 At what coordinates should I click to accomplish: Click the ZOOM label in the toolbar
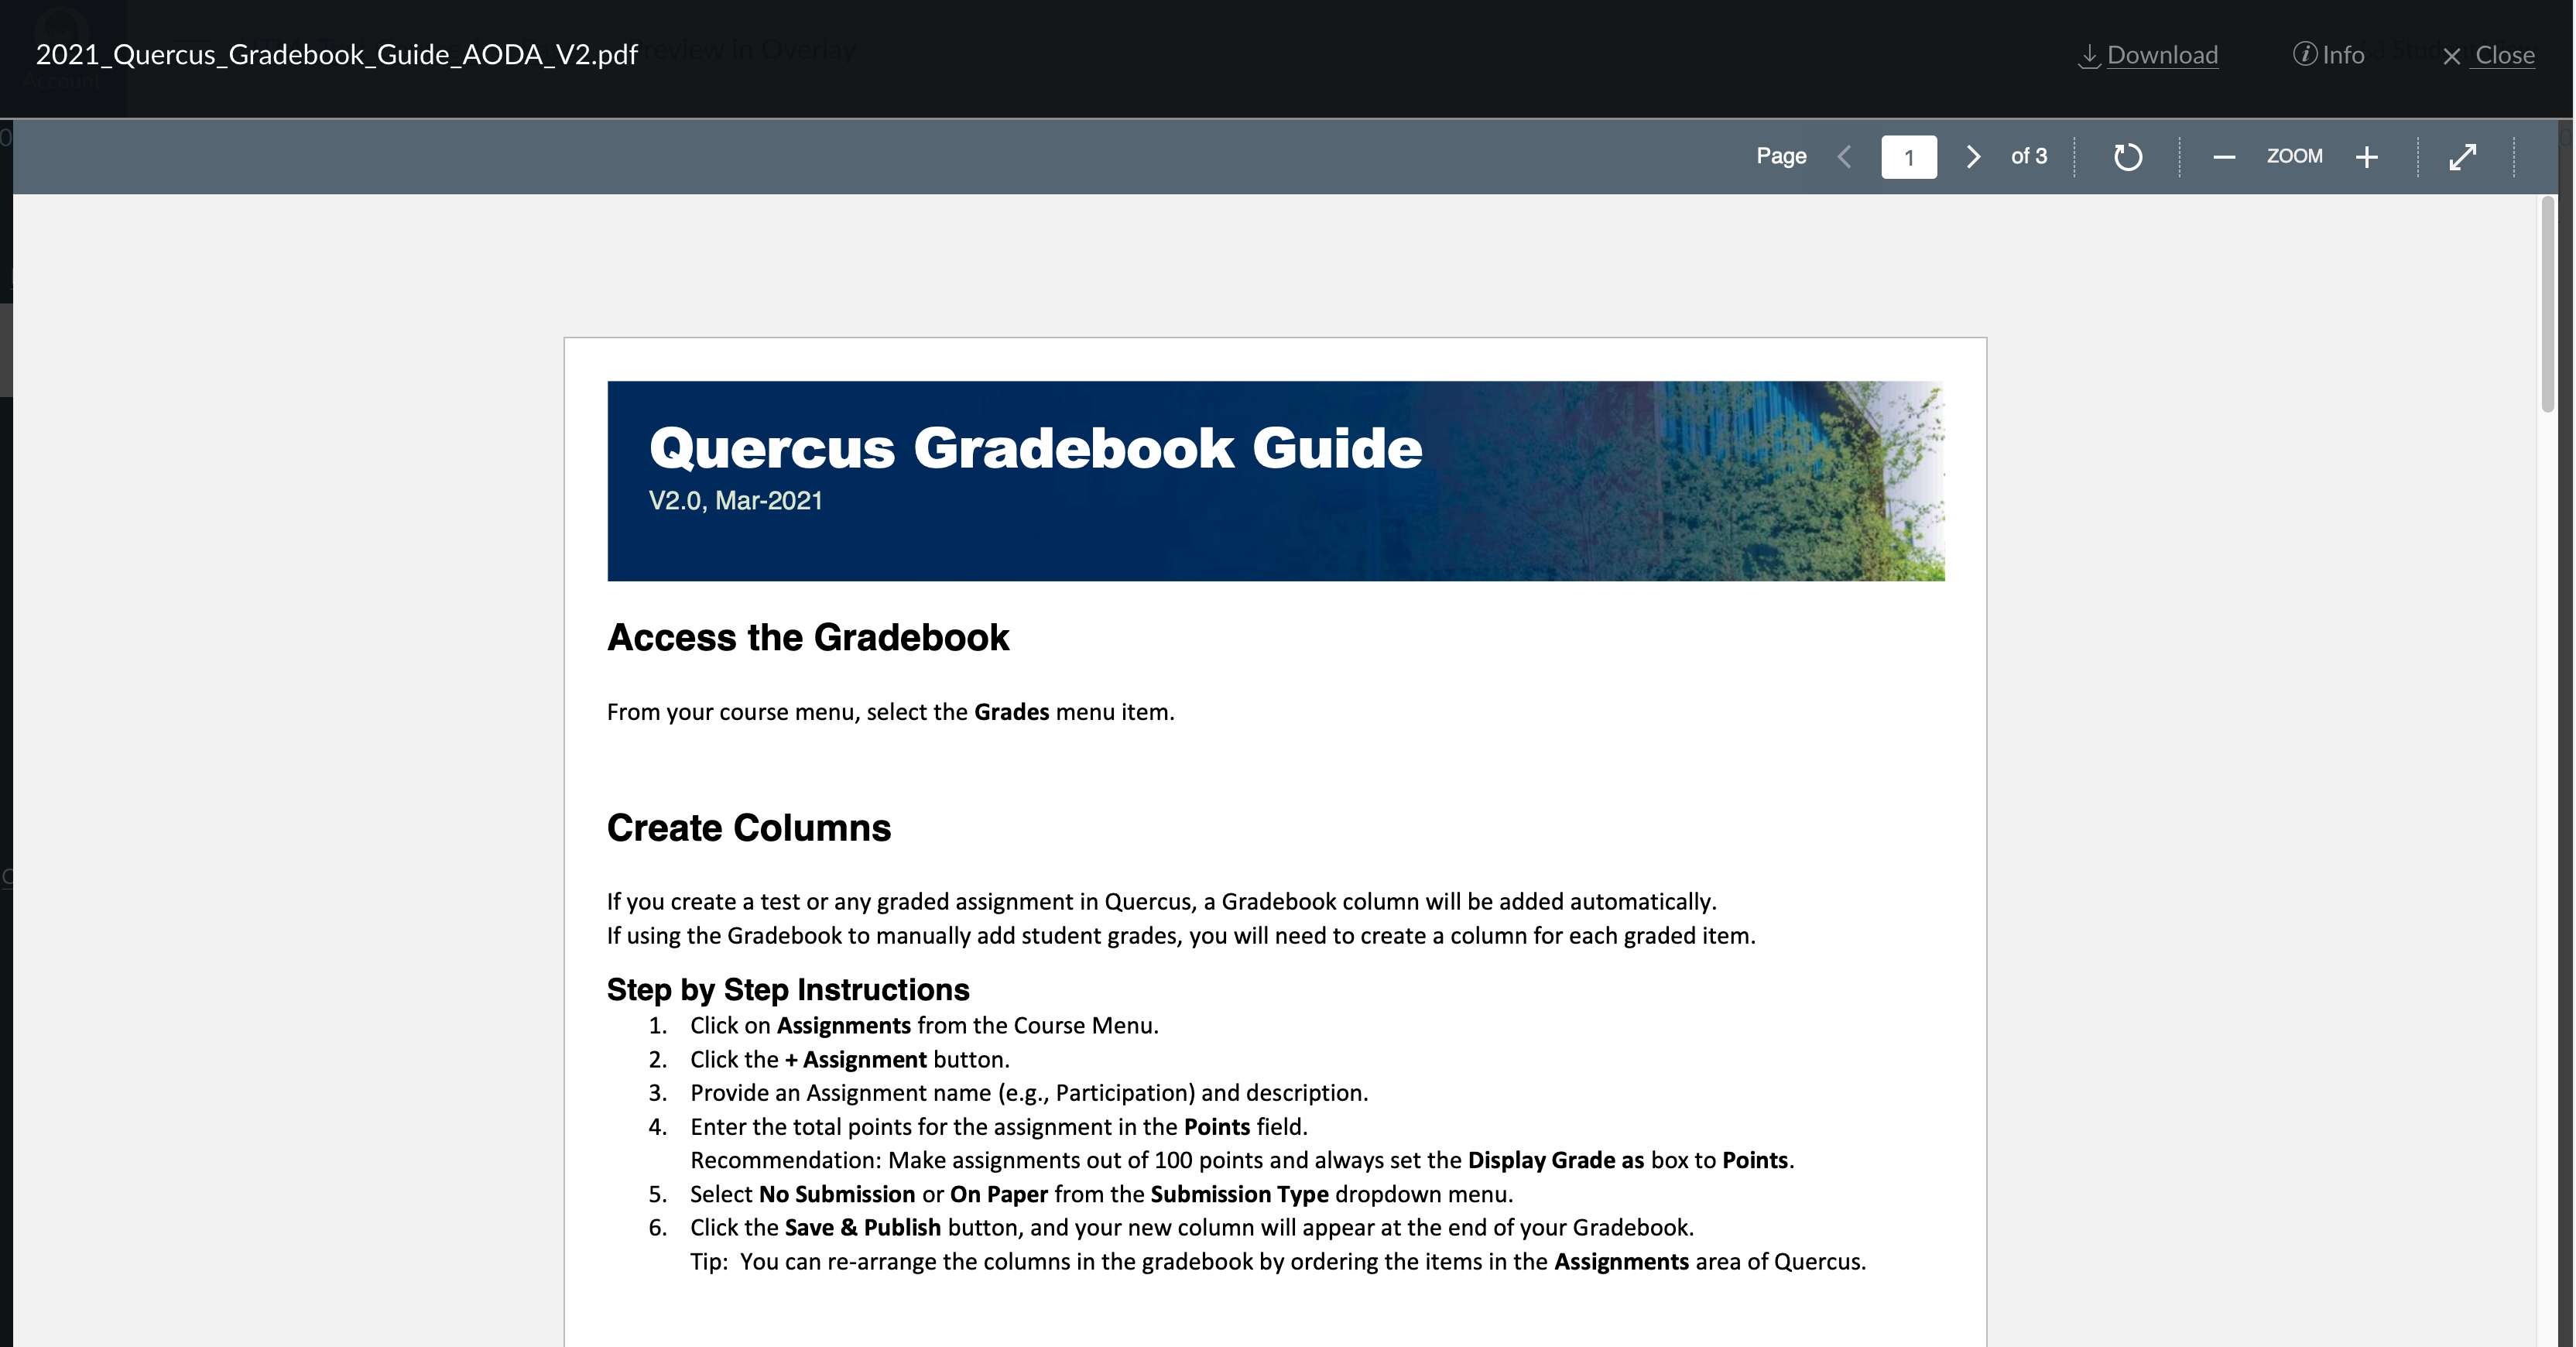(x=2294, y=156)
